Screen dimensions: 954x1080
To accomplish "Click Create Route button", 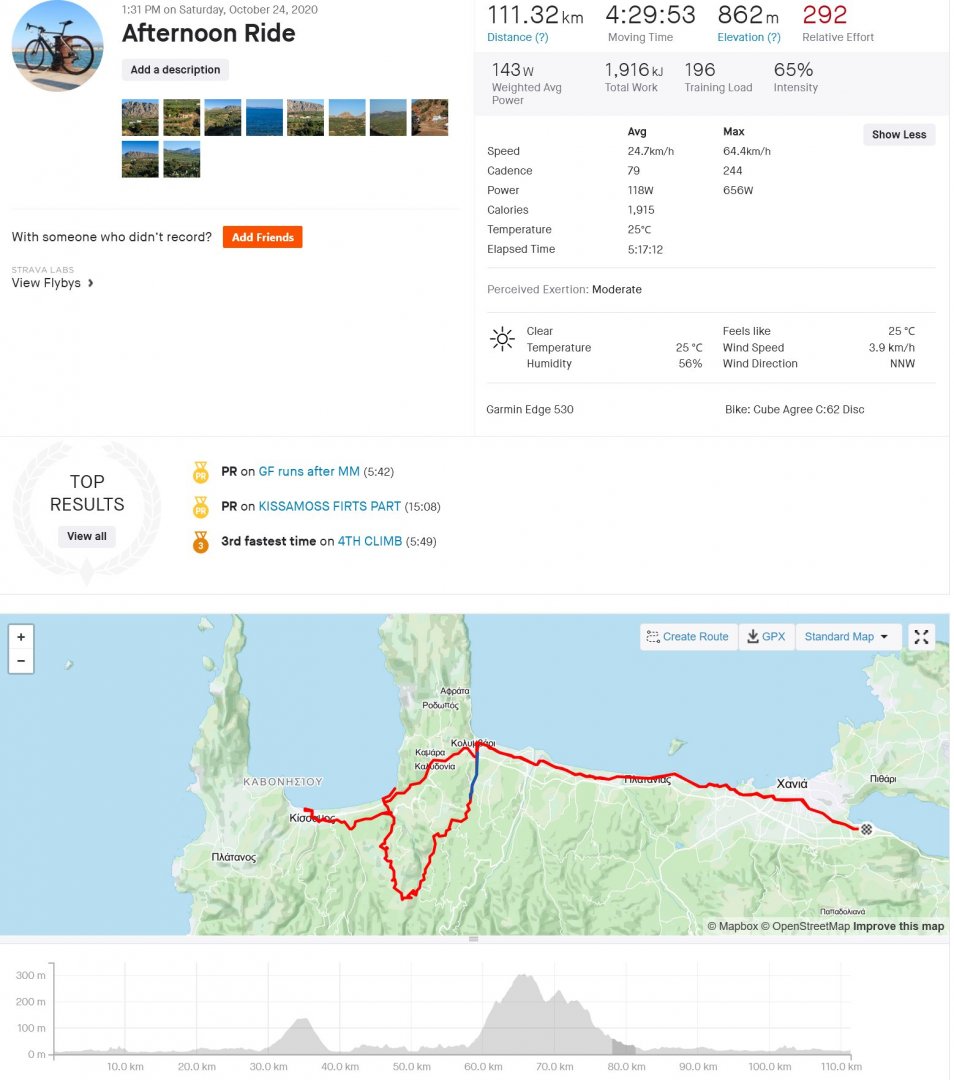I will 688,637.
